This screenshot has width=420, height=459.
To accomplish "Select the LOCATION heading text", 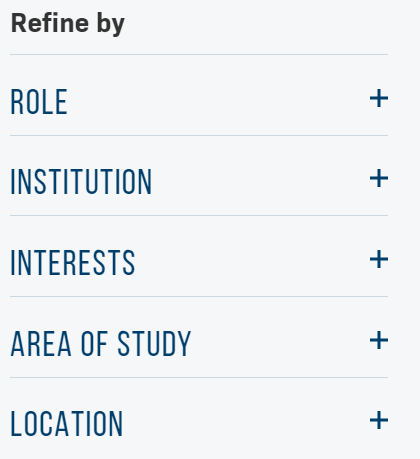I will (x=67, y=424).
